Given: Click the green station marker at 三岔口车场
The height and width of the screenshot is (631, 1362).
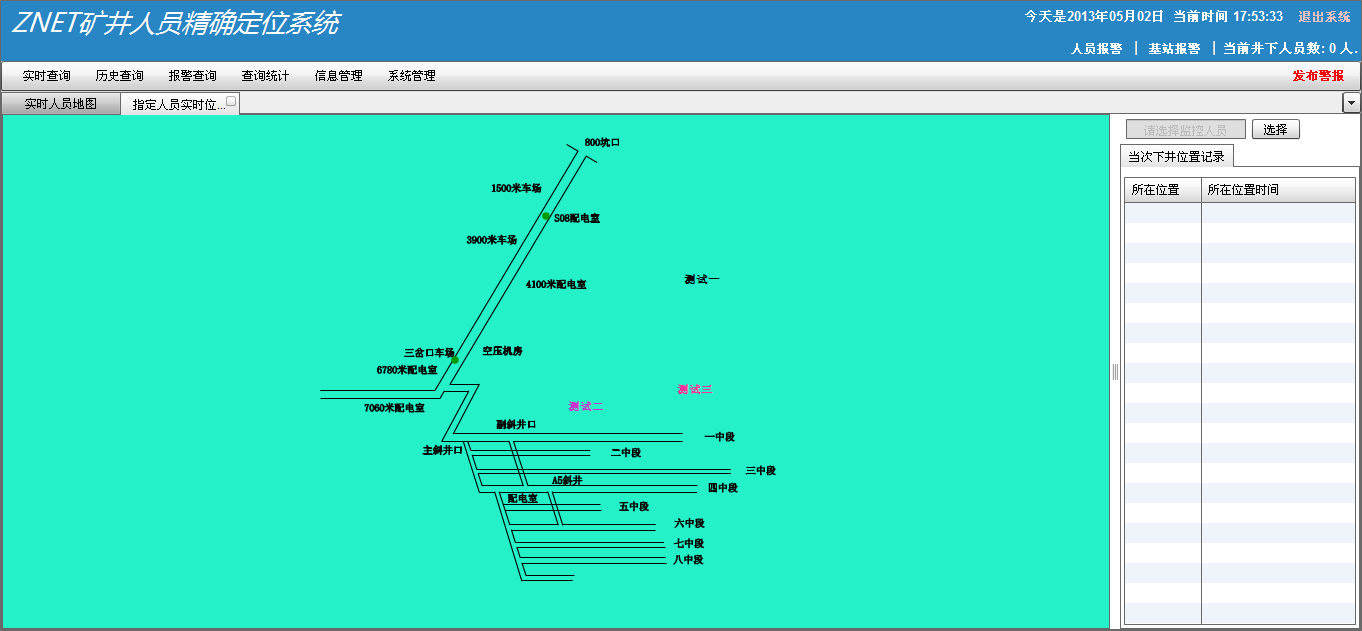Looking at the screenshot, I should (x=454, y=359).
